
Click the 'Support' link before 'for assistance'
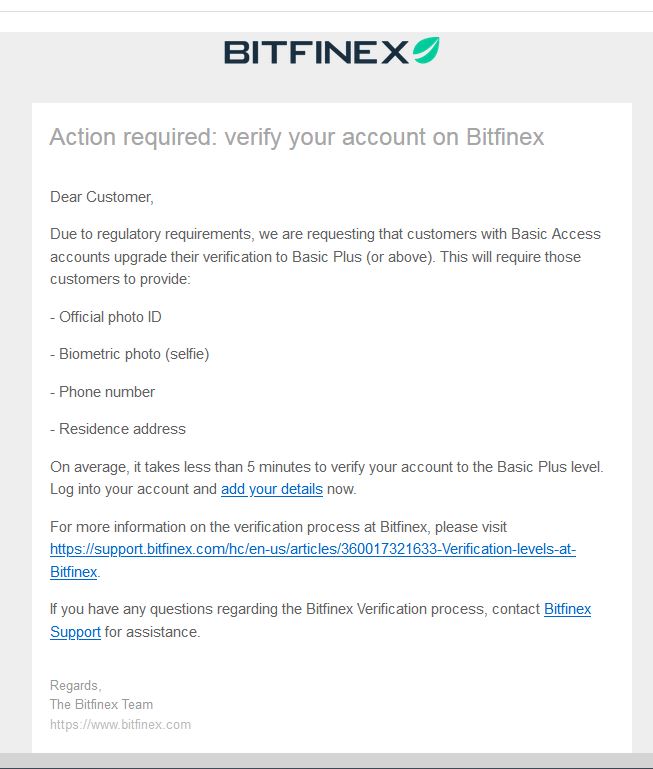click(76, 632)
